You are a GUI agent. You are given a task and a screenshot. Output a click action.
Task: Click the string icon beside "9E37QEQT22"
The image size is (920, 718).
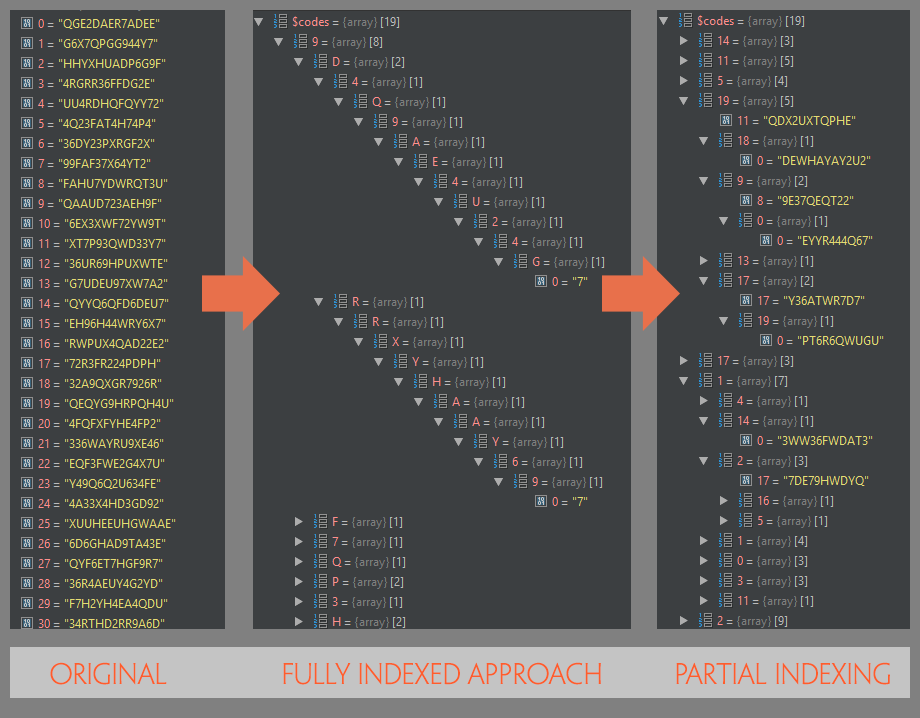746,201
